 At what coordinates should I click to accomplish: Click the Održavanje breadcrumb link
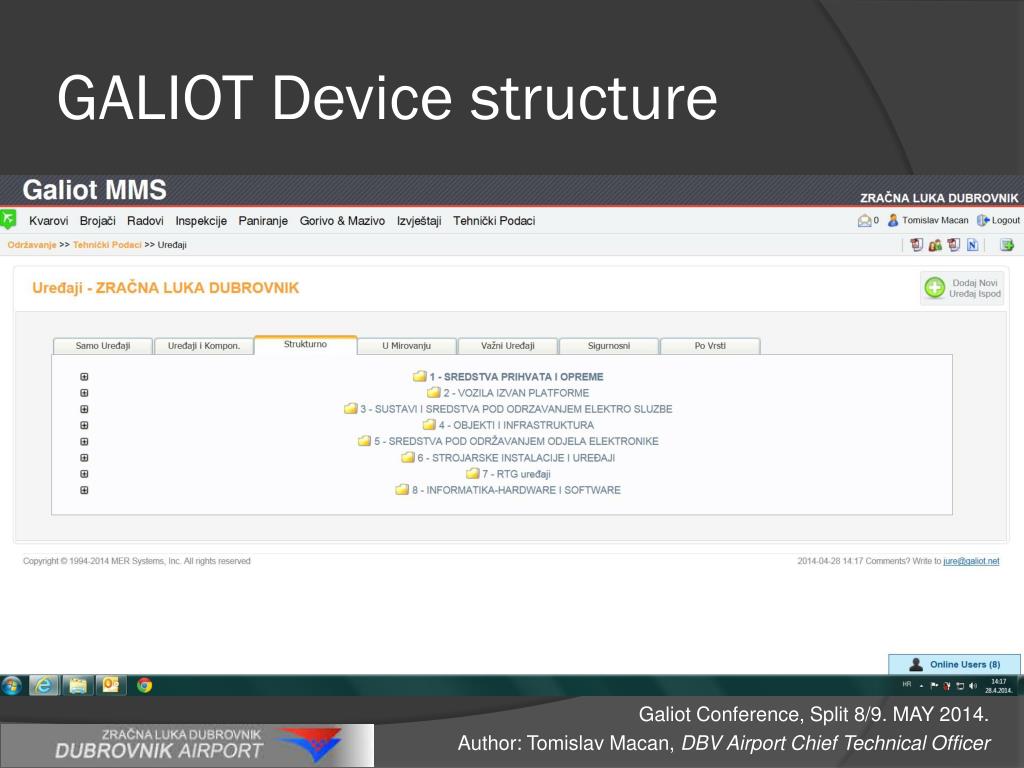click(31, 245)
